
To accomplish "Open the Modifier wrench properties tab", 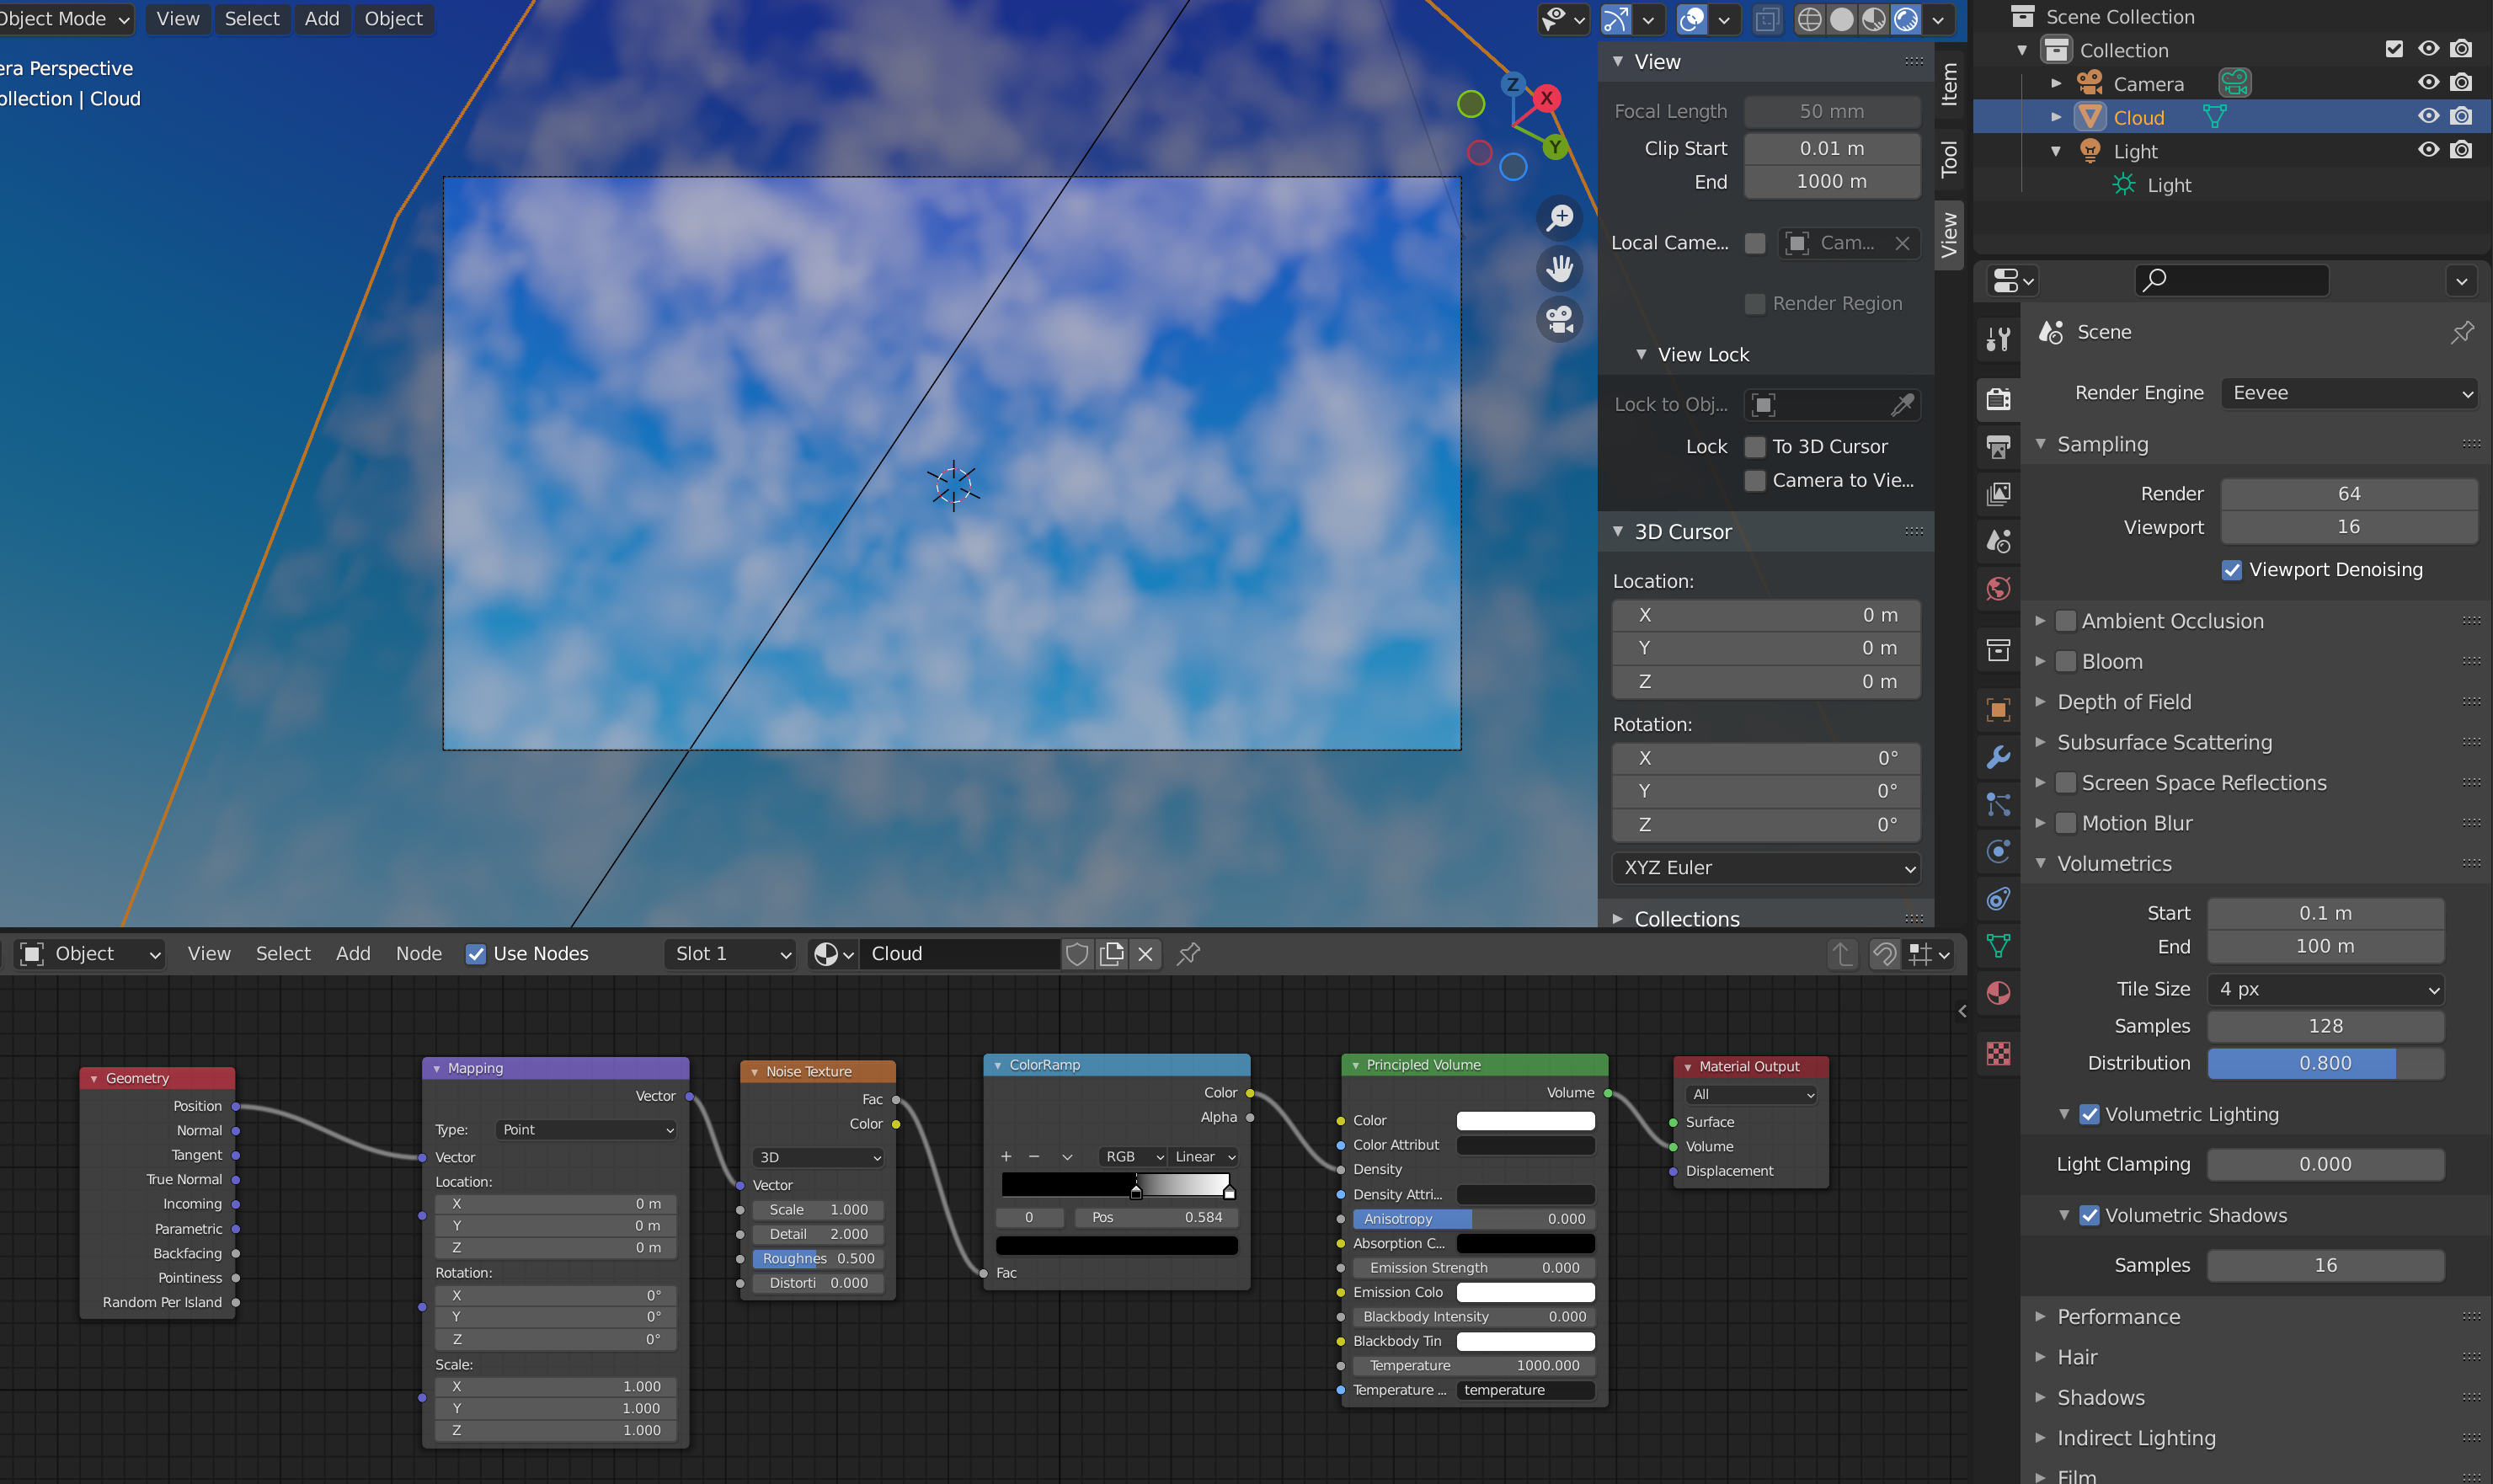I will pyautogui.click(x=1998, y=757).
